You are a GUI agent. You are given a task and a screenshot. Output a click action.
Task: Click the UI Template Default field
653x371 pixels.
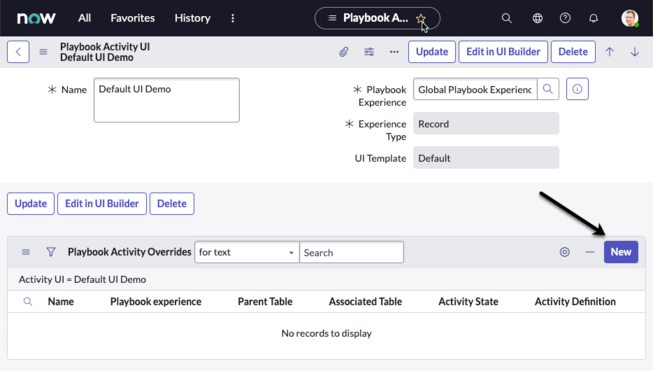coord(486,157)
